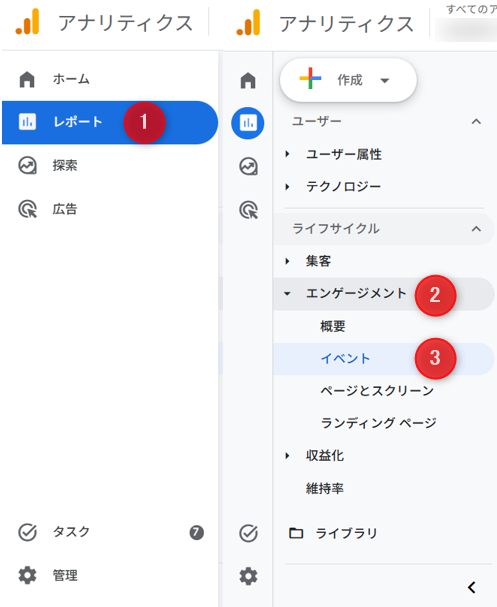Expand the テクノロジー tree arrow
Screen dimensions: 497x607
coord(287,187)
